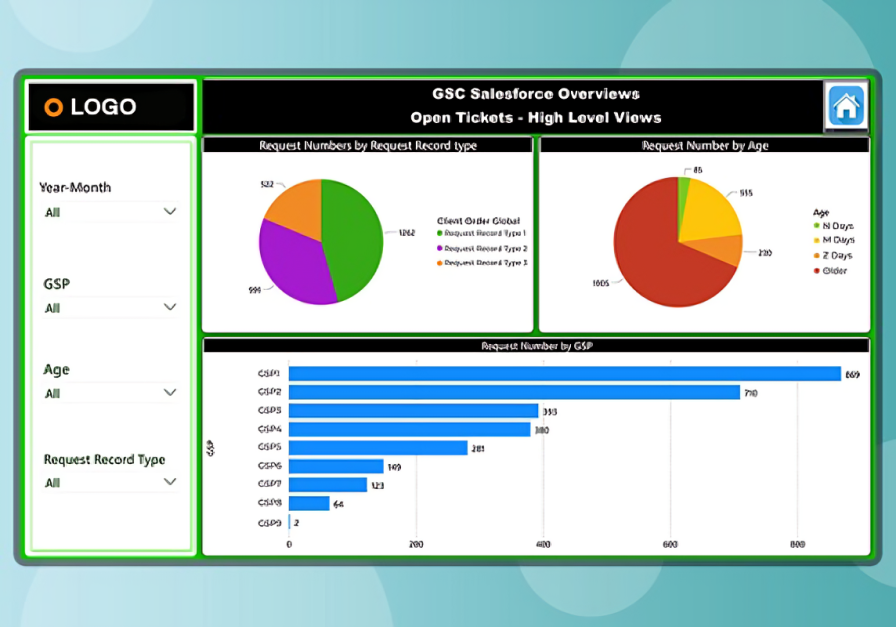896x627 pixels.
Task: Select the green slice in record type pie
Action: point(355,240)
